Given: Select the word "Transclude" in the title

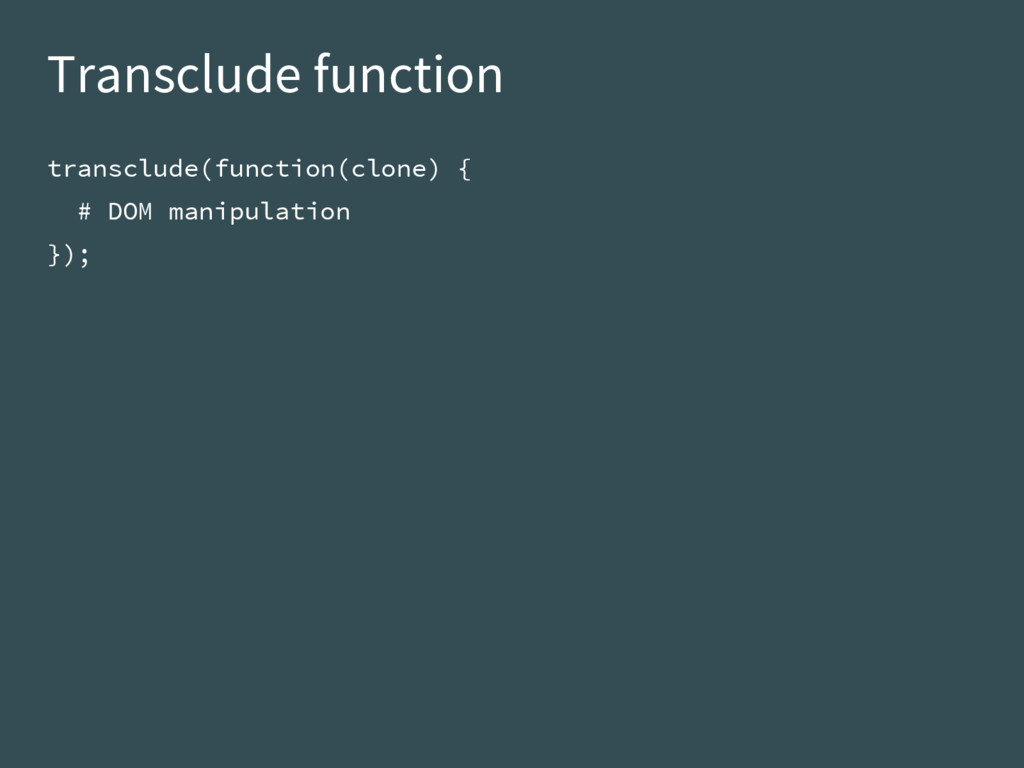Looking at the screenshot, I should (x=174, y=74).
